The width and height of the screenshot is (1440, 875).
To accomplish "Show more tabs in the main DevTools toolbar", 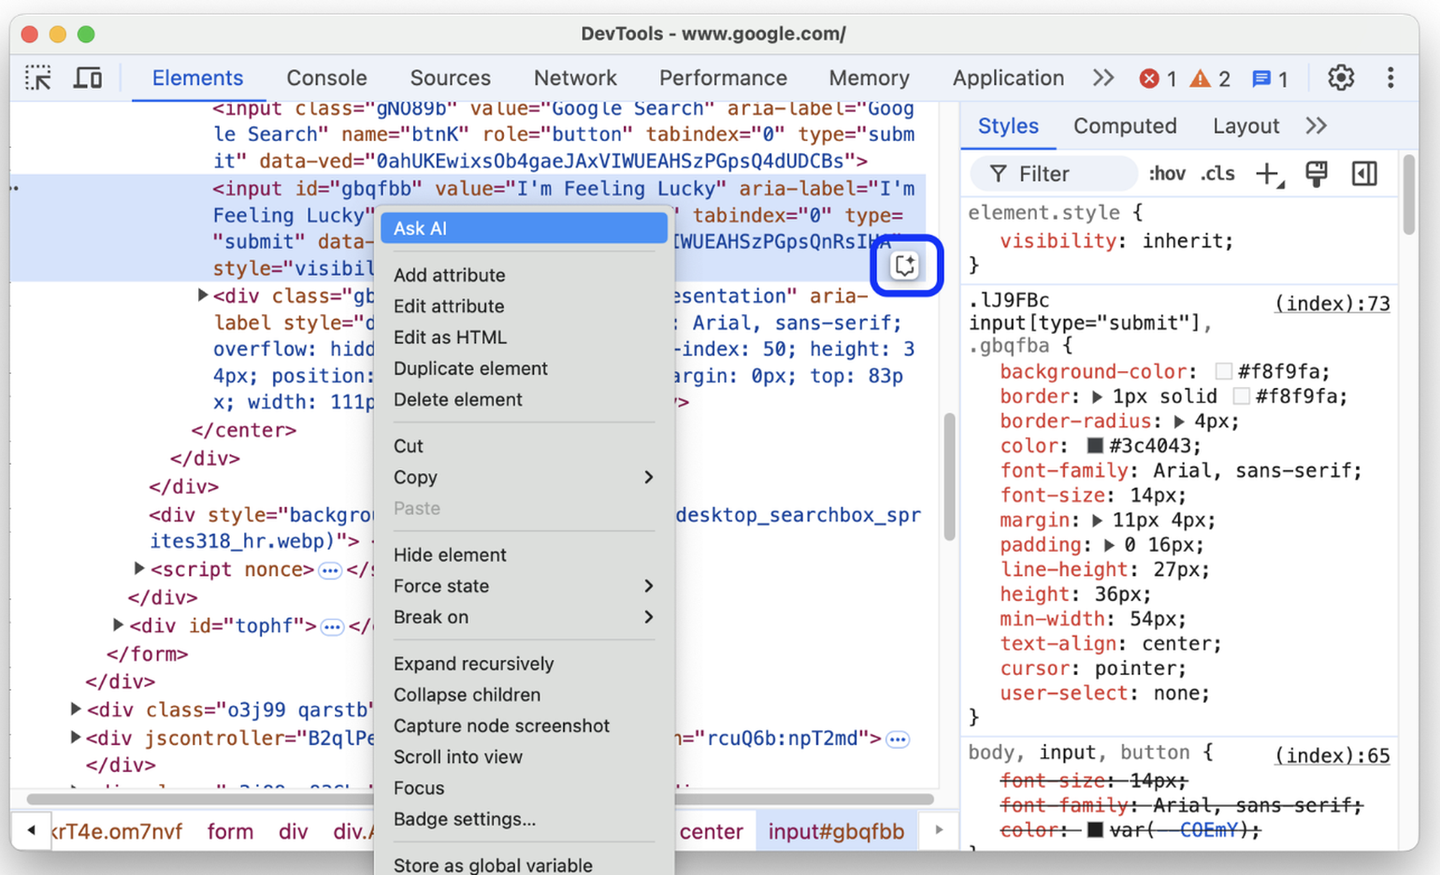I will [1103, 78].
